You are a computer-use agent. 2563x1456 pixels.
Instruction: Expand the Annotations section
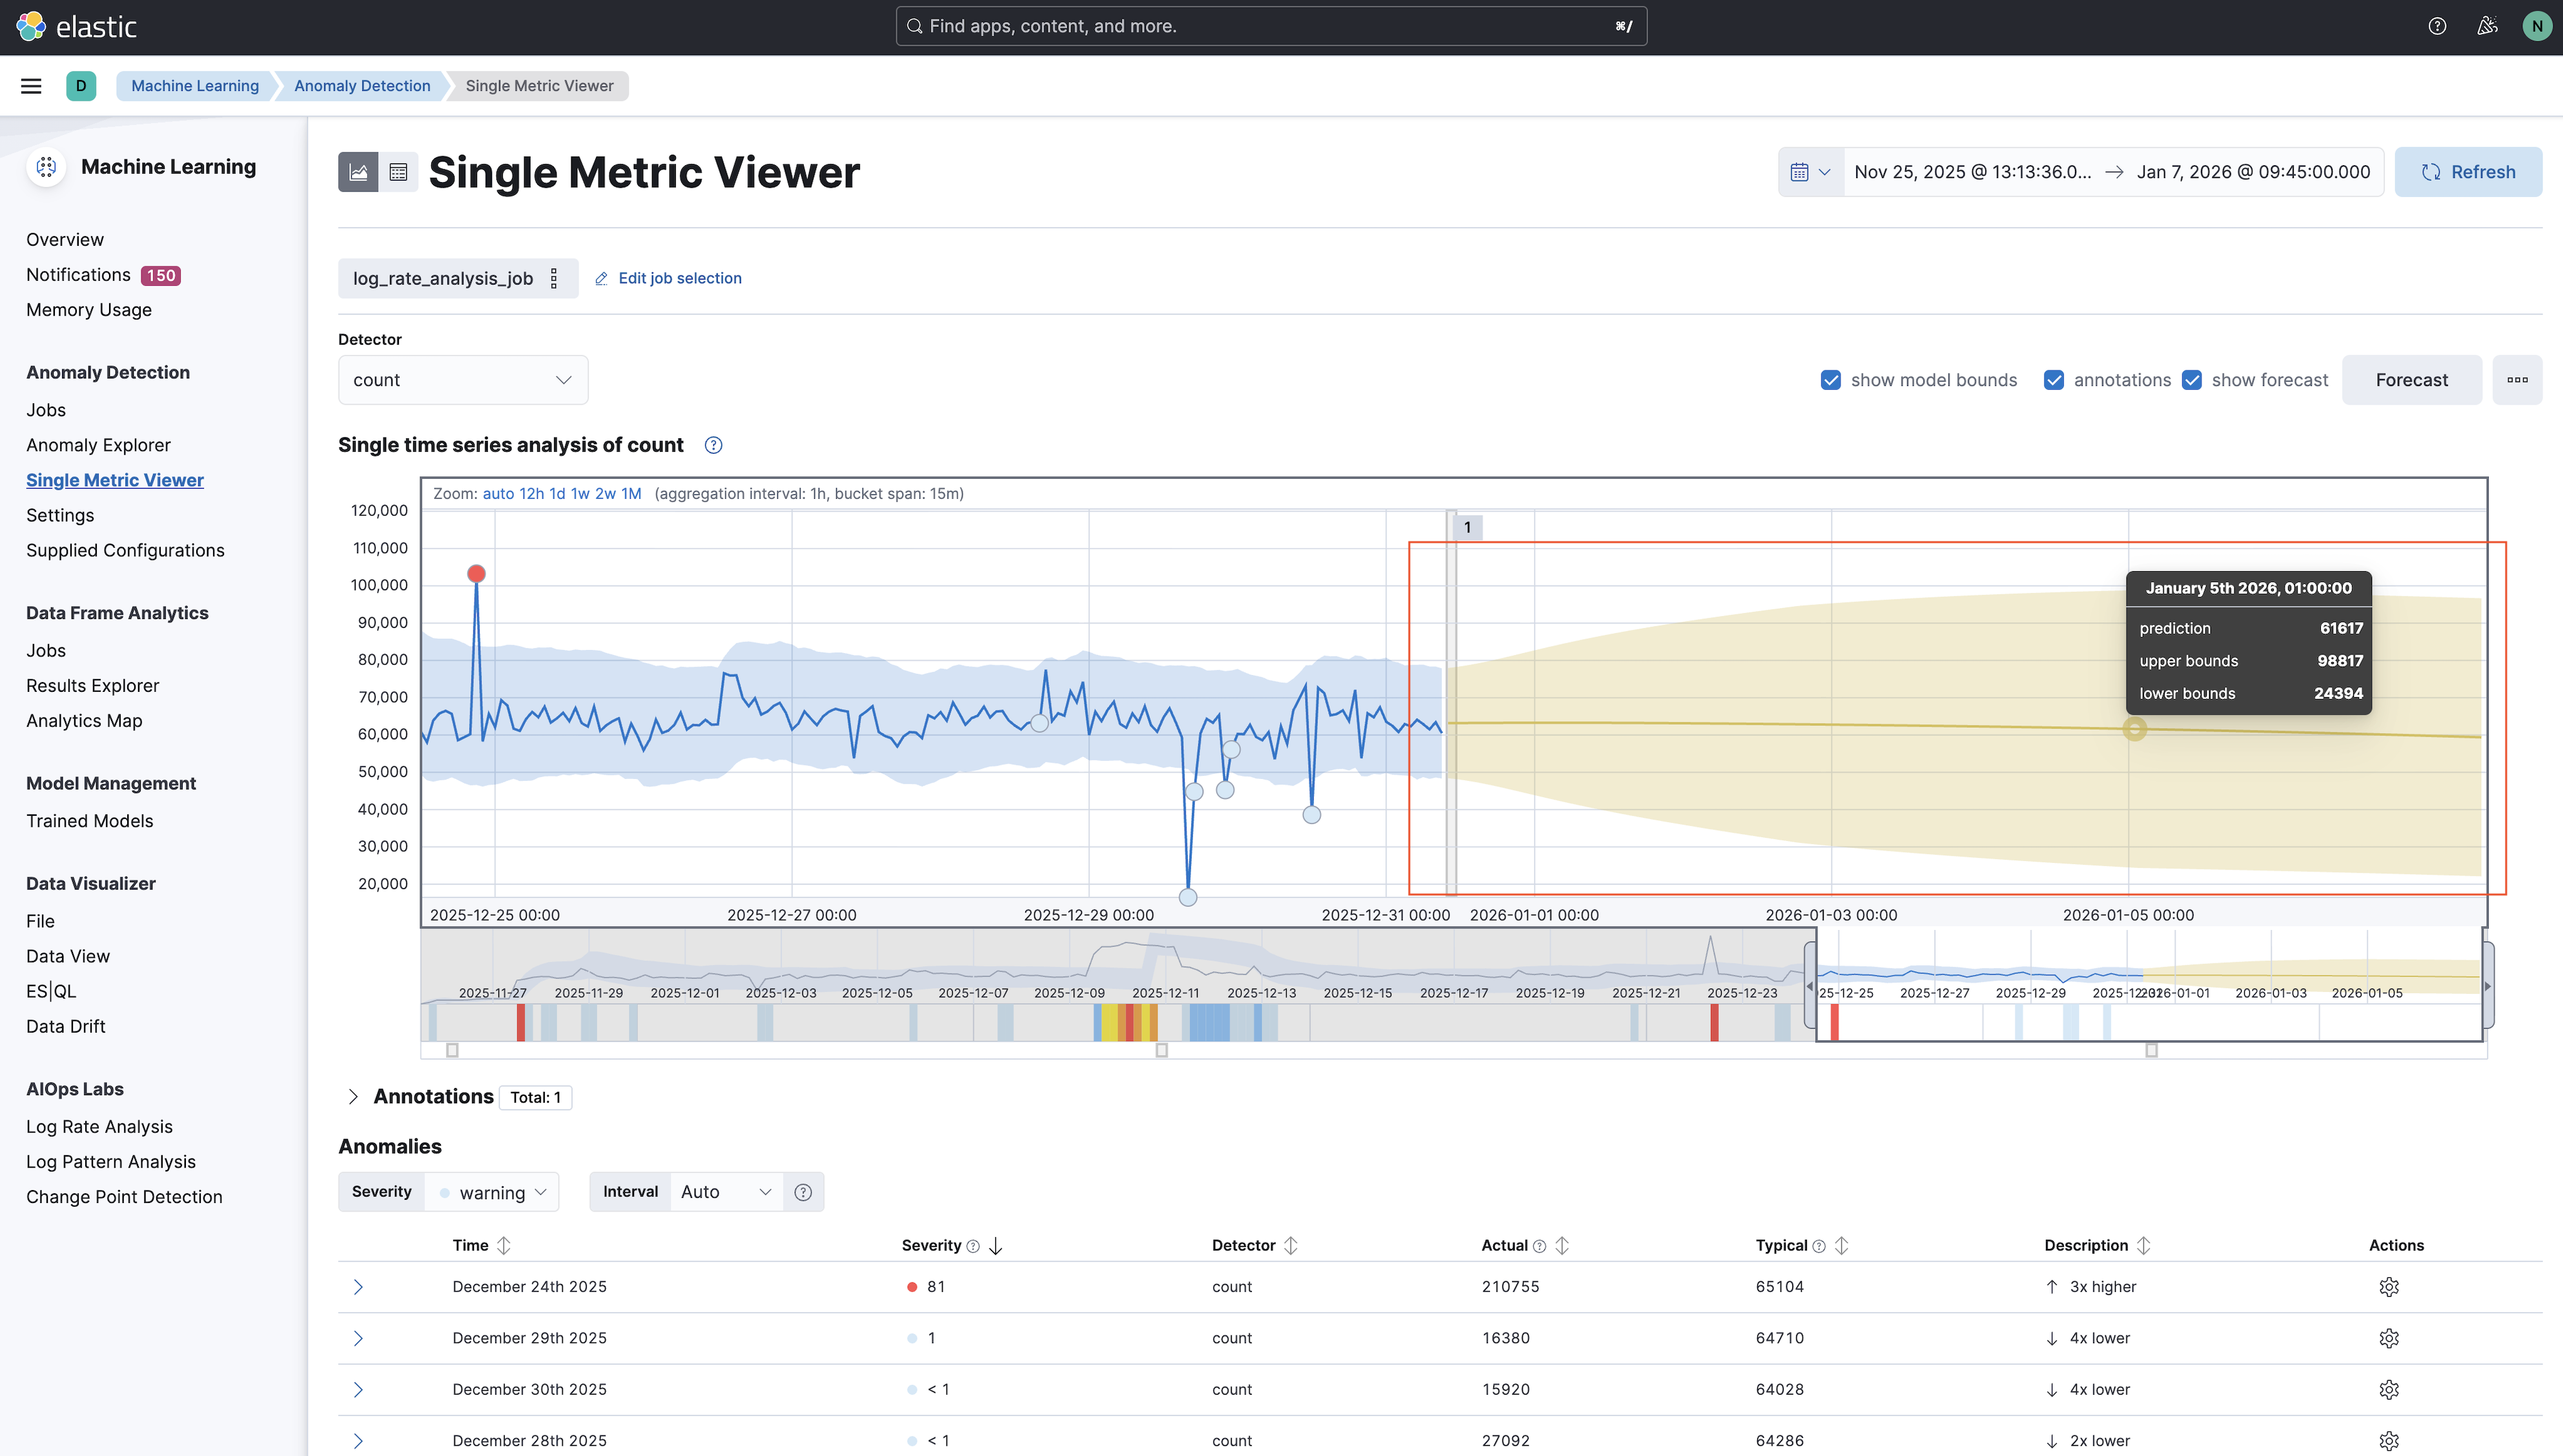[x=353, y=1097]
